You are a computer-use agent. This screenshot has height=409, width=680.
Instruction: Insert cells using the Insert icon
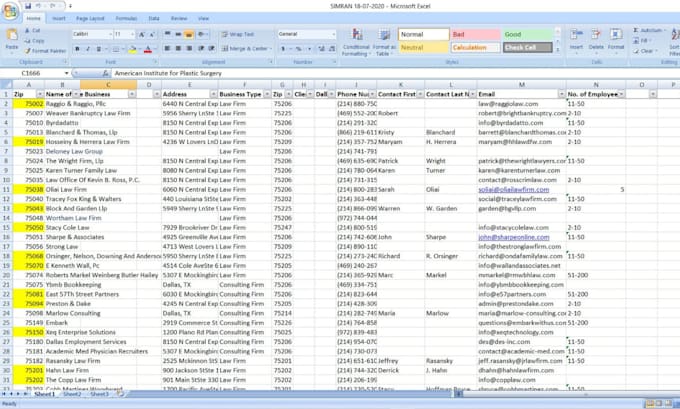(576, 40)
